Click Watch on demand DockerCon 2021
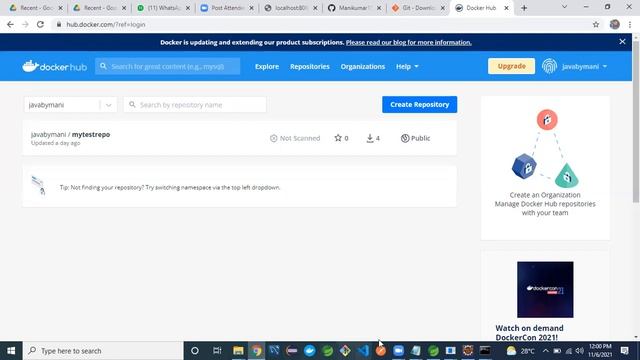The height and width of the screenshot is (360, 640). (529, 333)
